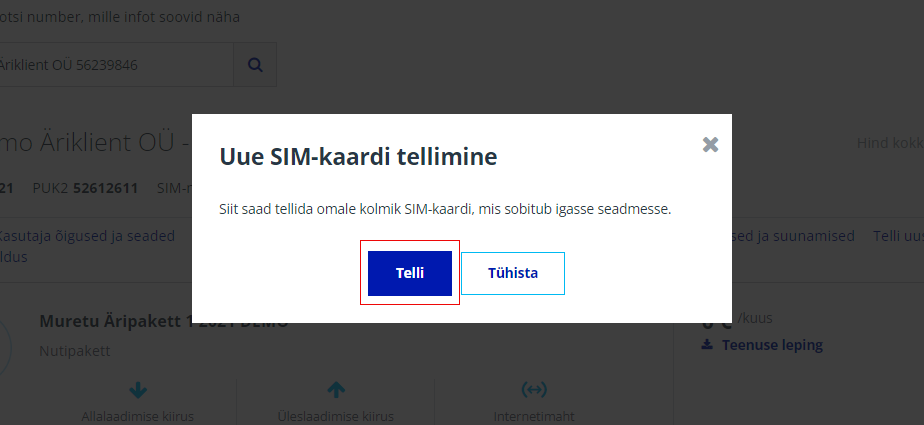Click the Allalaadimise kiirus label

coord(137,416)
